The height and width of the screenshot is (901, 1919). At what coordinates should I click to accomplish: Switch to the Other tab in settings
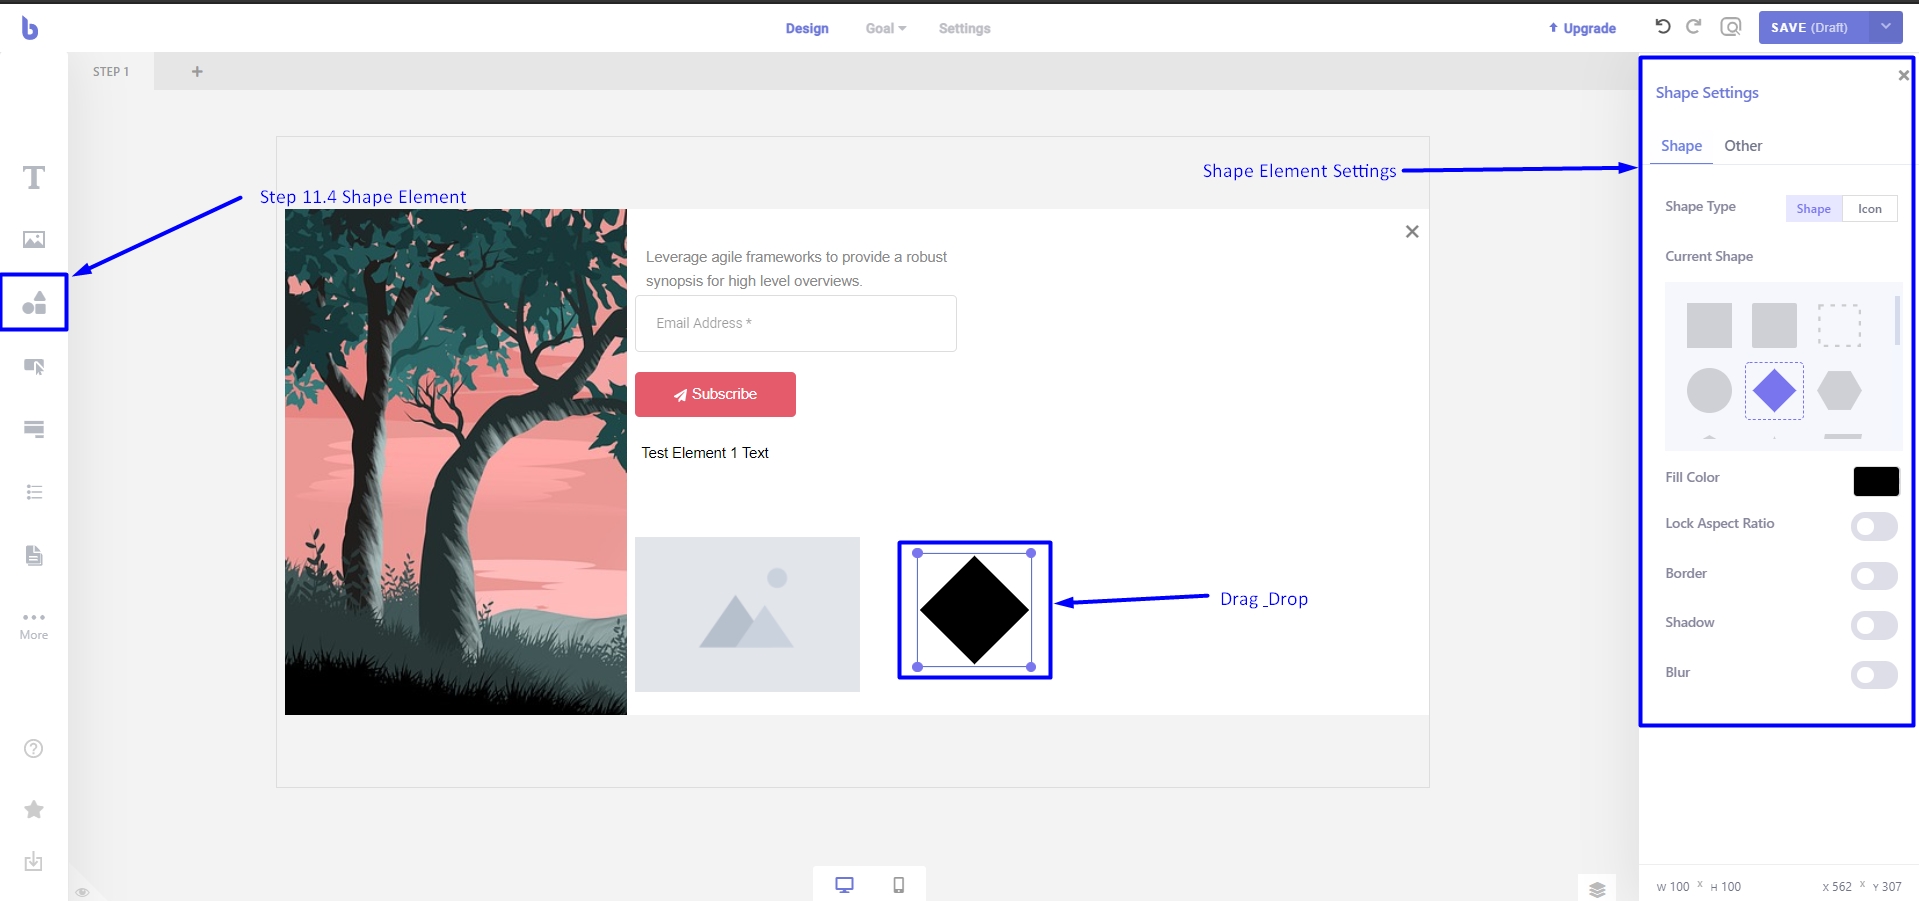coord(1743,146)
